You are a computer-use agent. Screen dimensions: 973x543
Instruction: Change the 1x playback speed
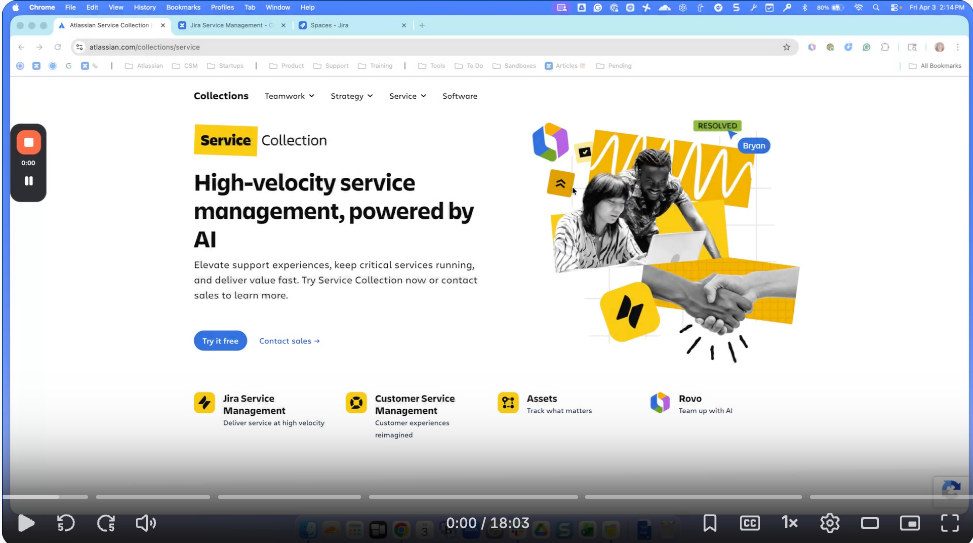pos(789,523)
